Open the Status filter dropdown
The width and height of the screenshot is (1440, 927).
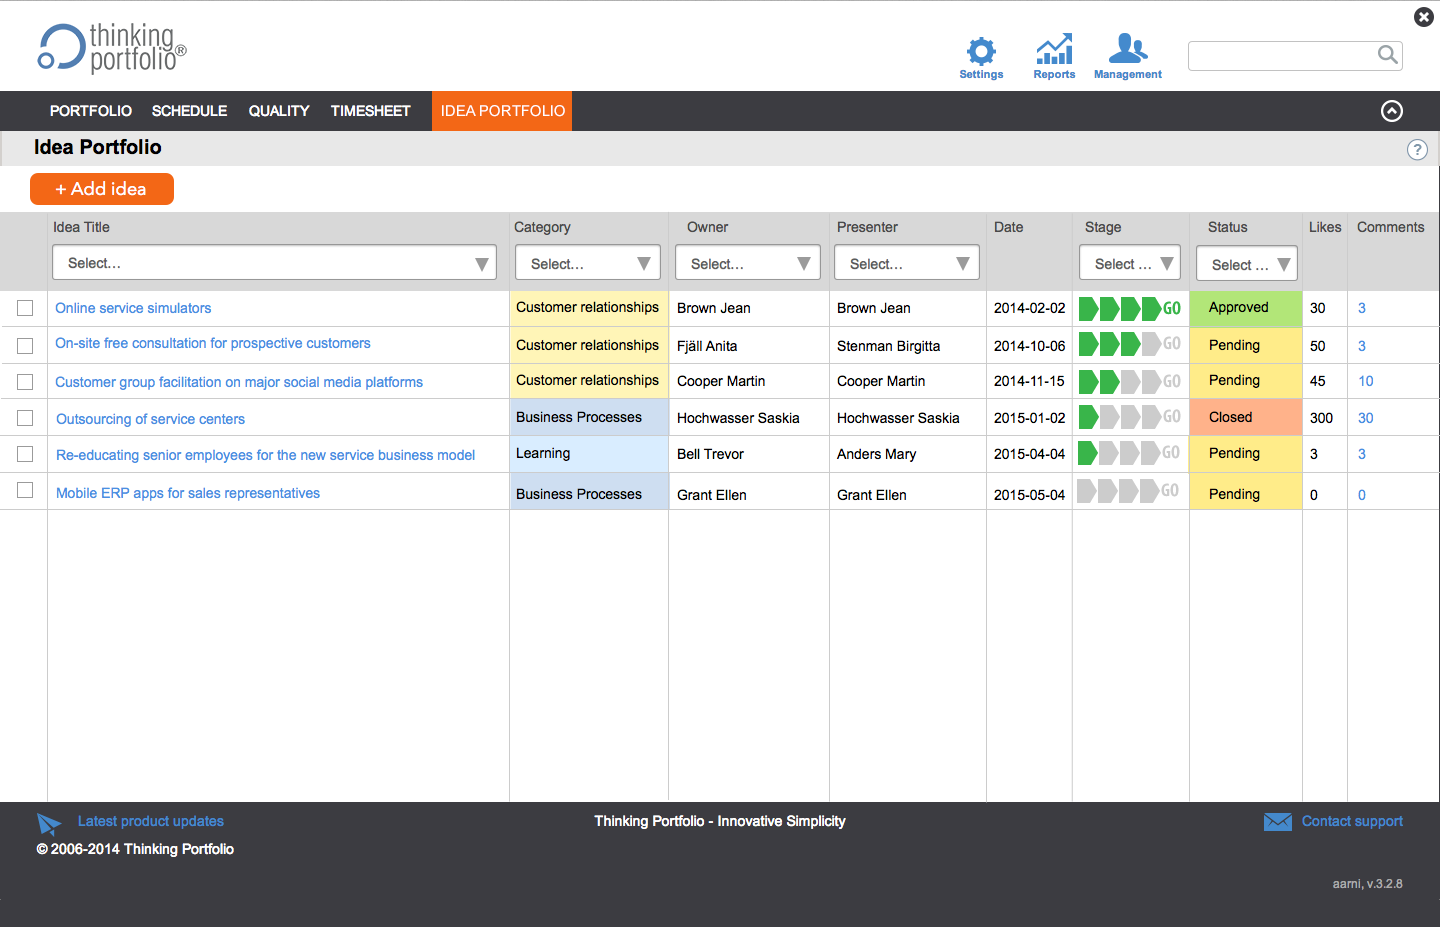1247,264
